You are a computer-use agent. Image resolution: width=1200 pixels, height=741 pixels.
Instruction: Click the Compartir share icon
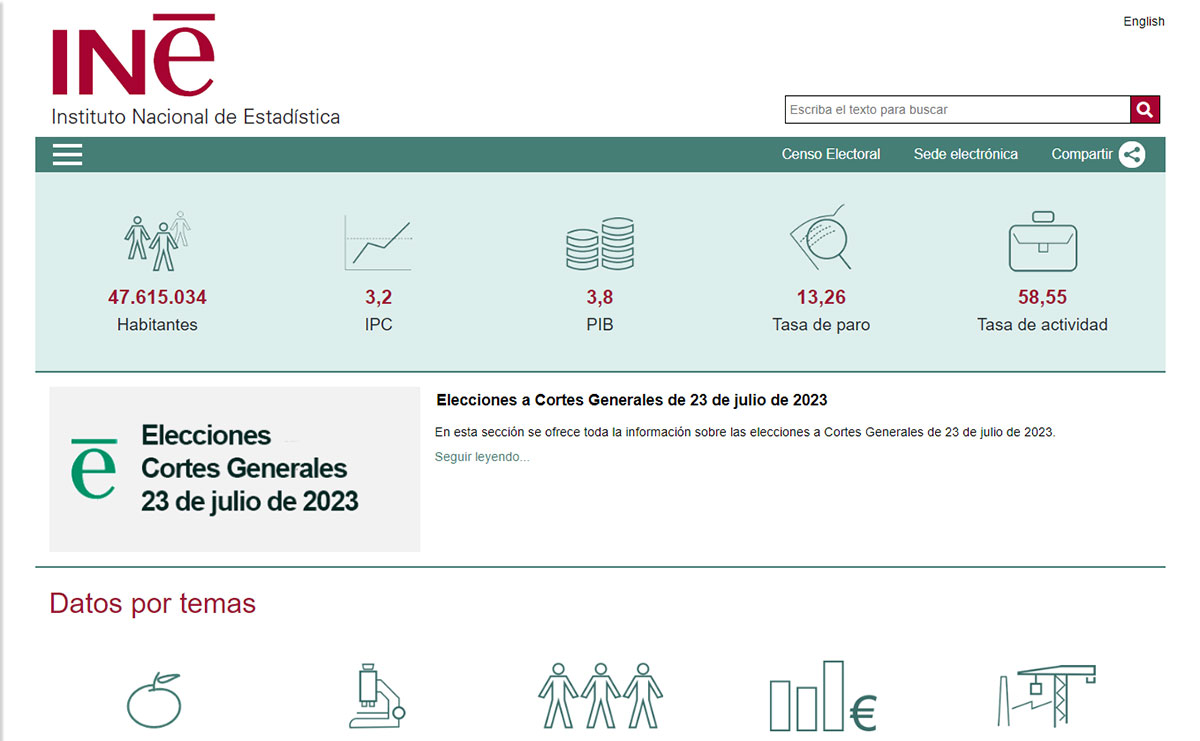[1132, 155]
